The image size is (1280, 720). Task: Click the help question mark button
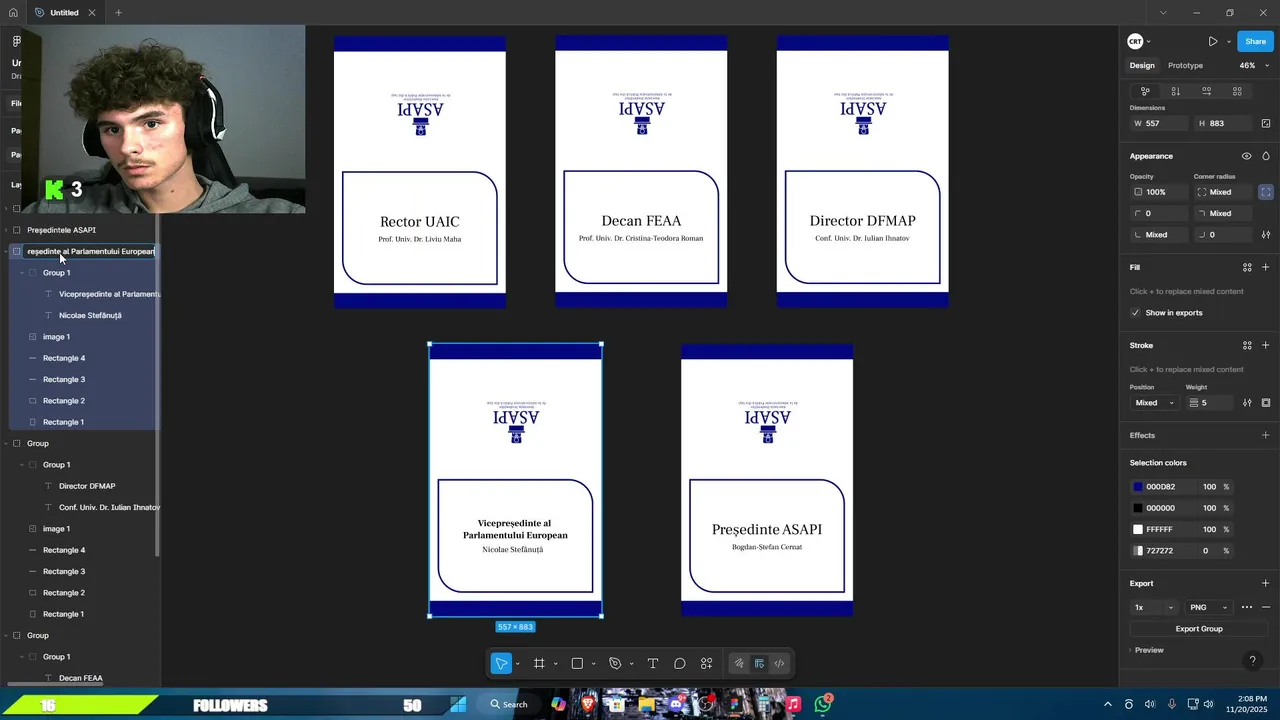coord(1252,661)
